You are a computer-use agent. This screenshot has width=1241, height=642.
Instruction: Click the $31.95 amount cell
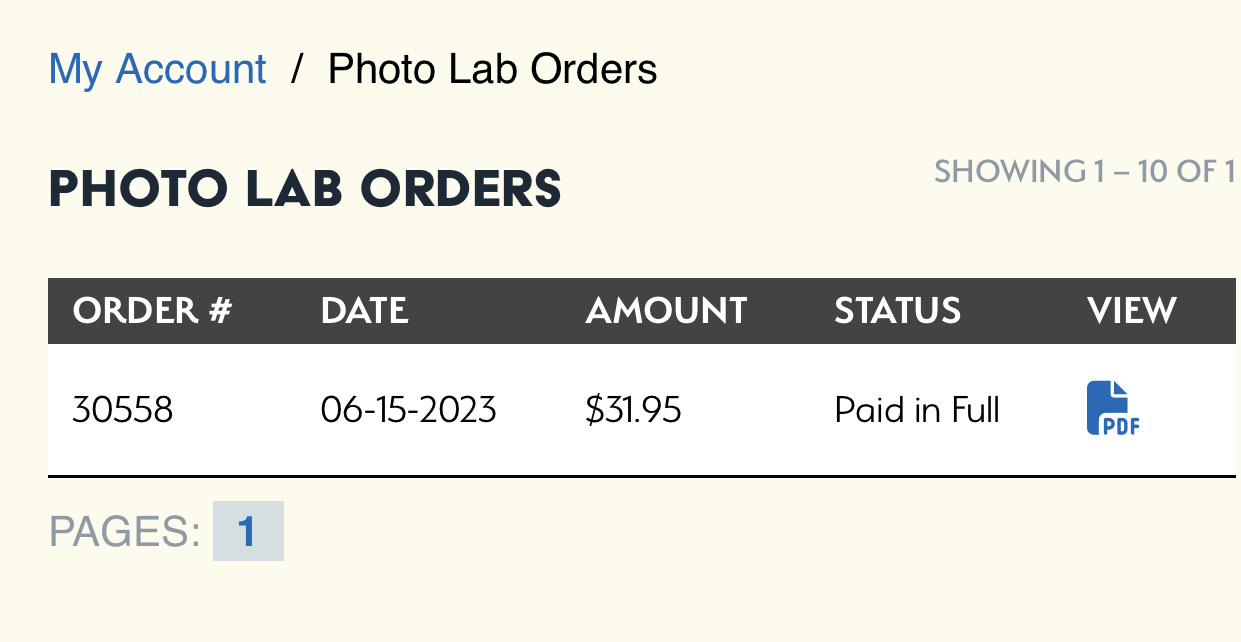pos(633,410)
